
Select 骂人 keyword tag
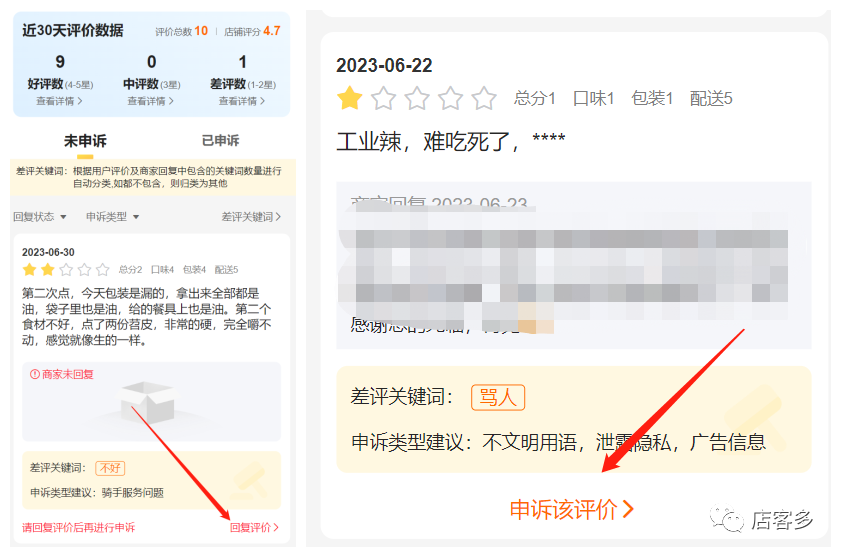498,398
